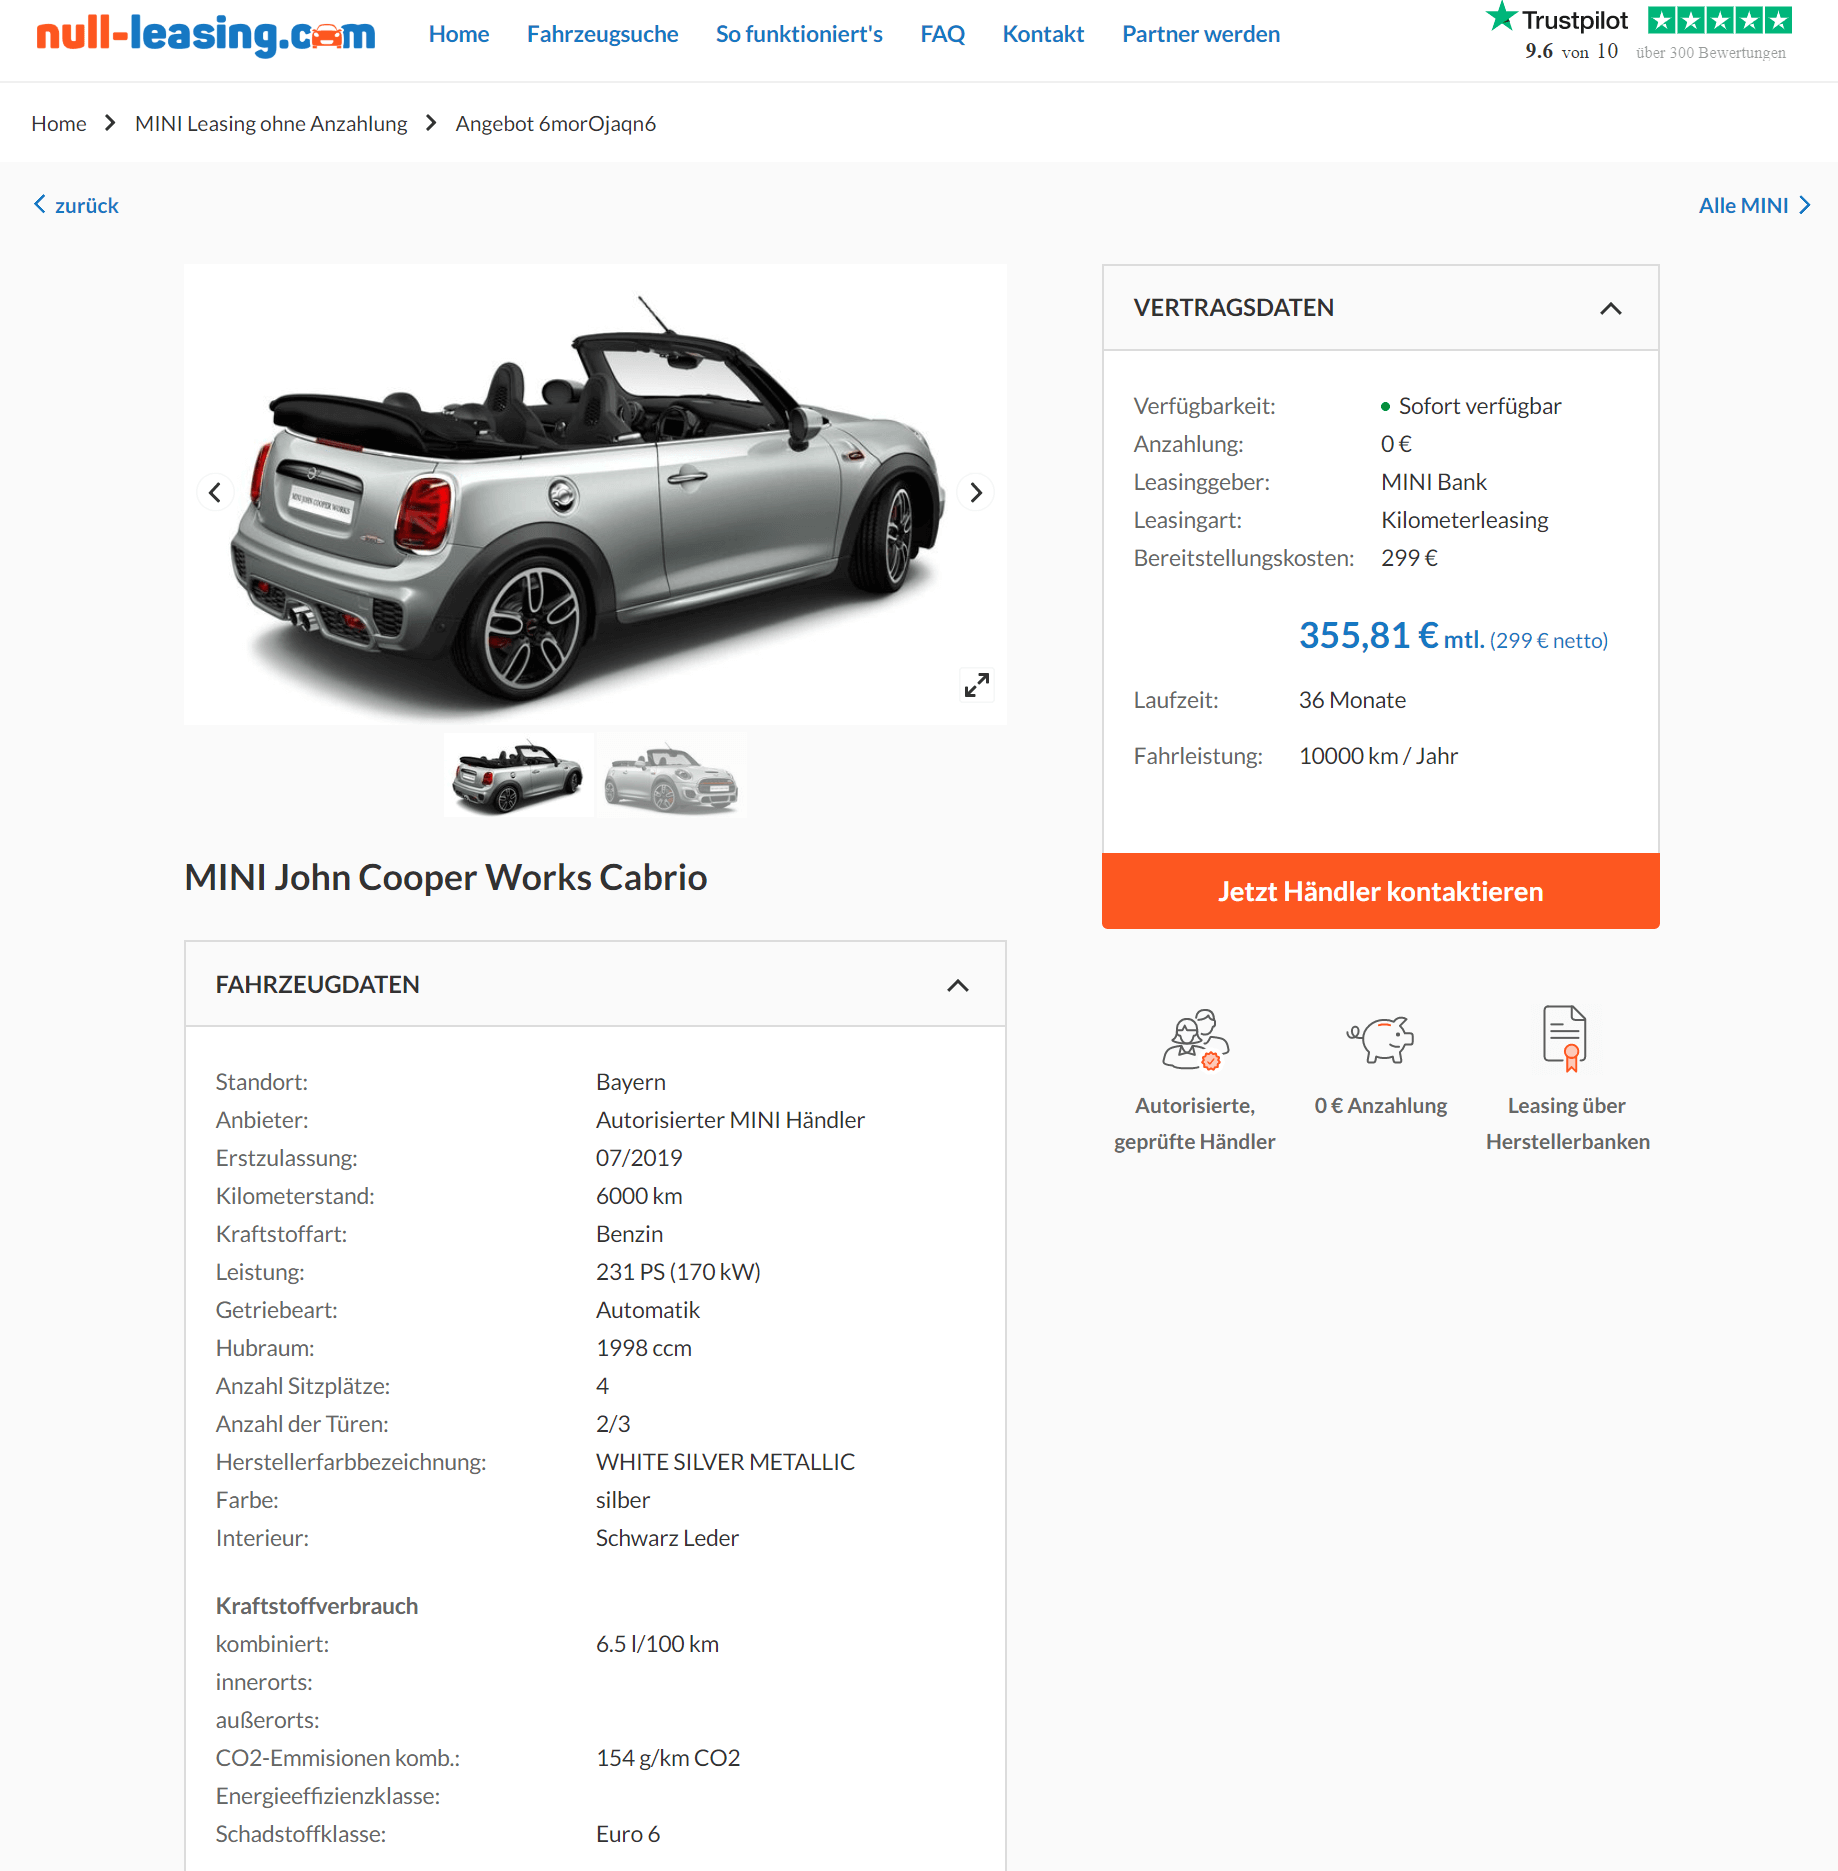This screenshot has width=1838, height=1871.
Task: Go back via the zurück link
Action: pyautogui.click(x=76, y=205)
